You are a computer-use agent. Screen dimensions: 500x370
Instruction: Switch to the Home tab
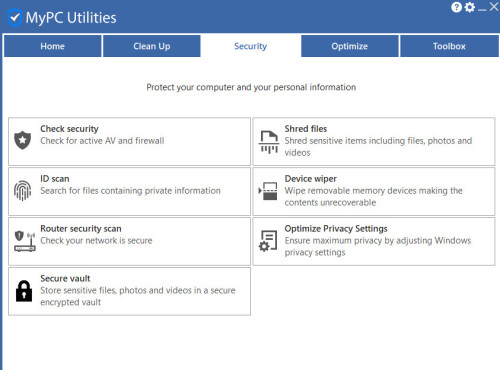(53, 46)
